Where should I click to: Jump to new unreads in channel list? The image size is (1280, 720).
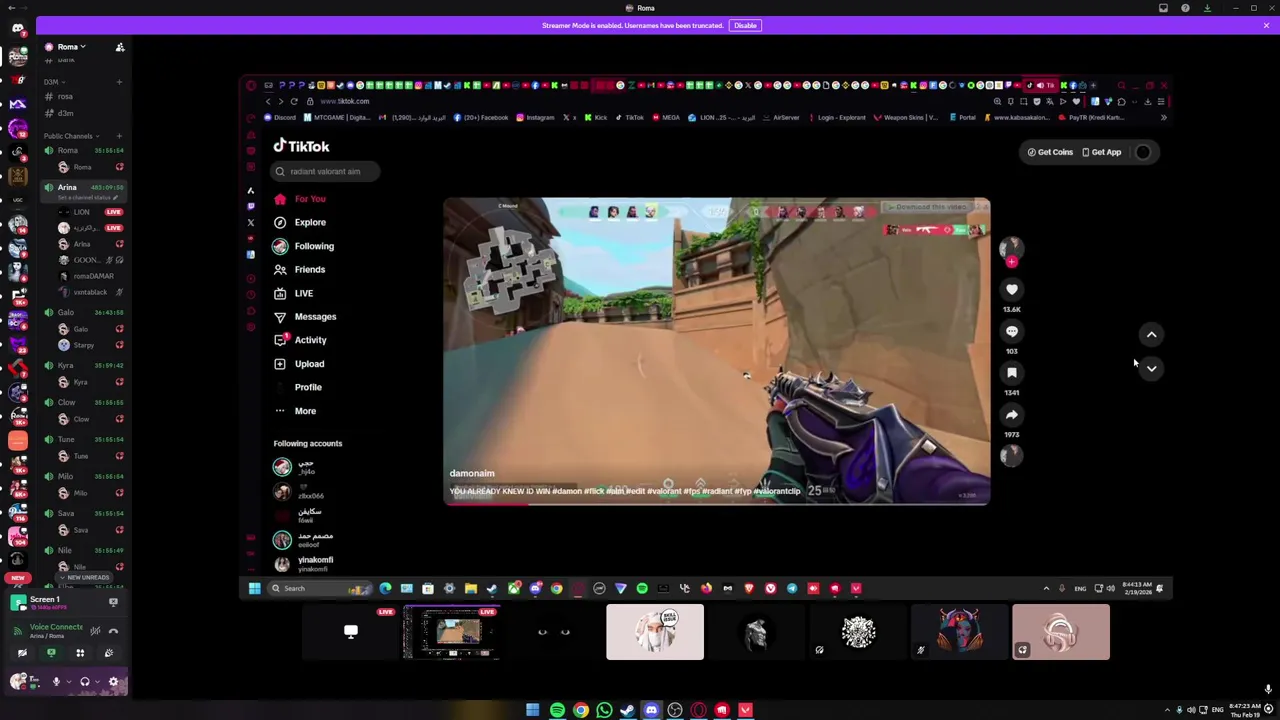pos(84,578)
